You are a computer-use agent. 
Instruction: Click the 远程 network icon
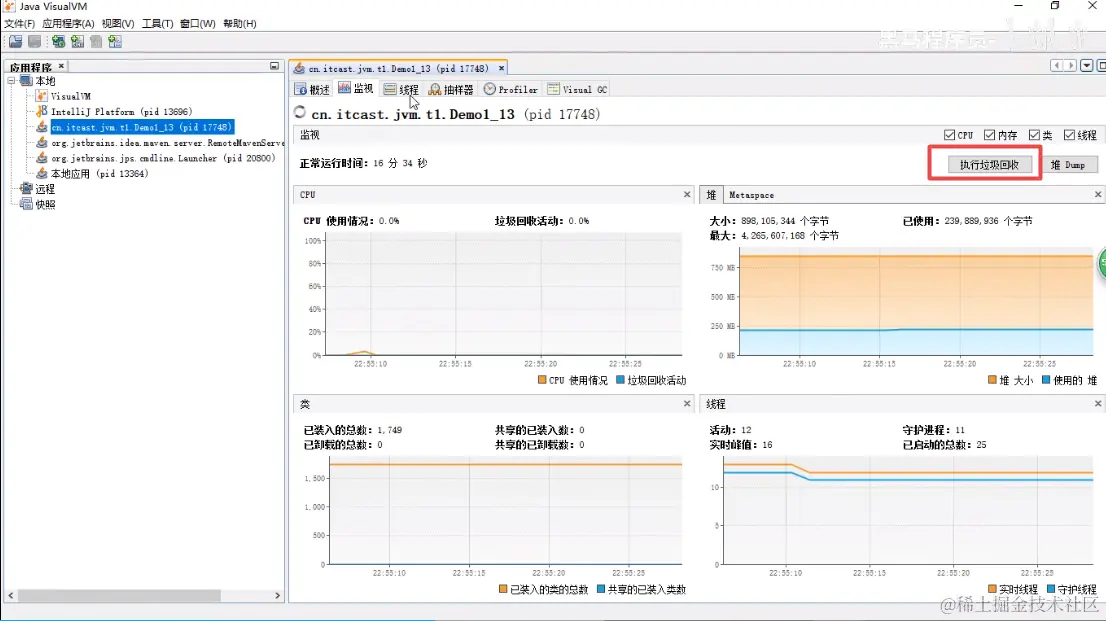pyautogui.click(x=26, y=189)
